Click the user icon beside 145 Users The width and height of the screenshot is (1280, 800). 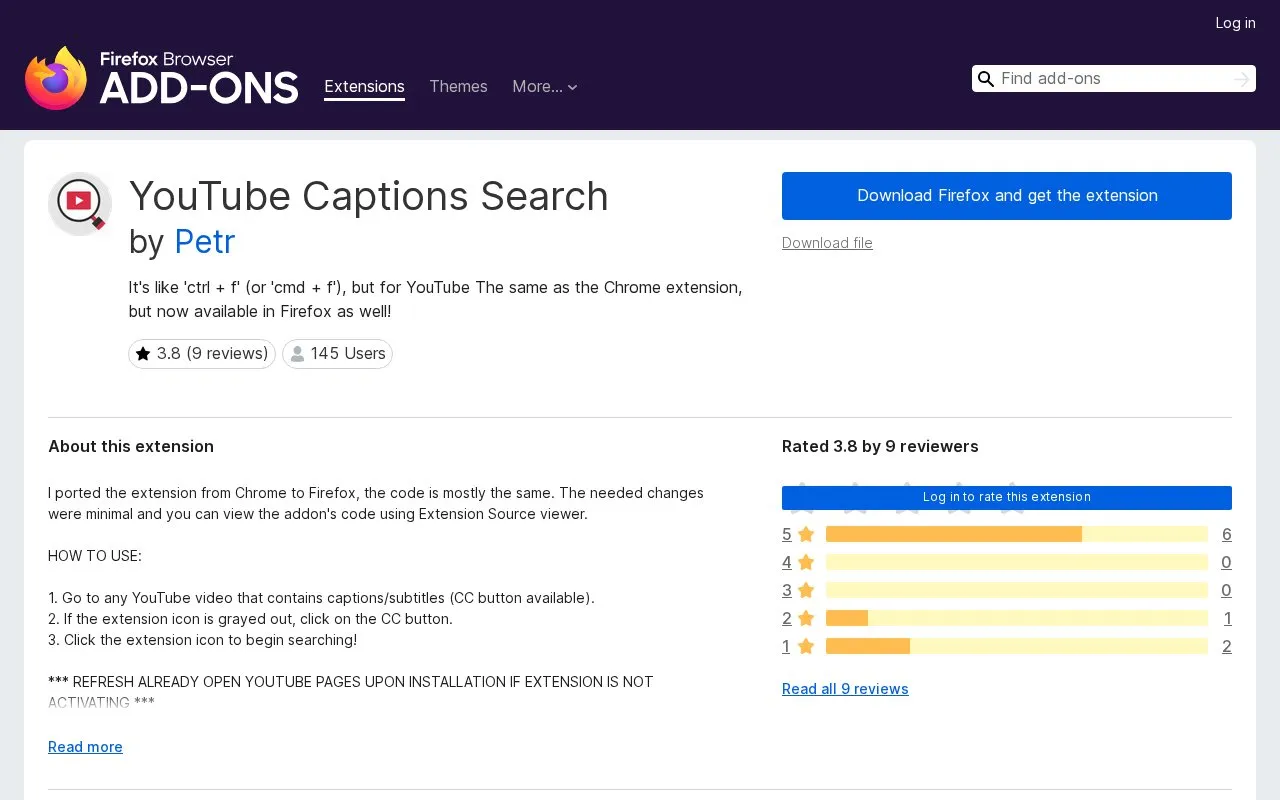[297, 354]
